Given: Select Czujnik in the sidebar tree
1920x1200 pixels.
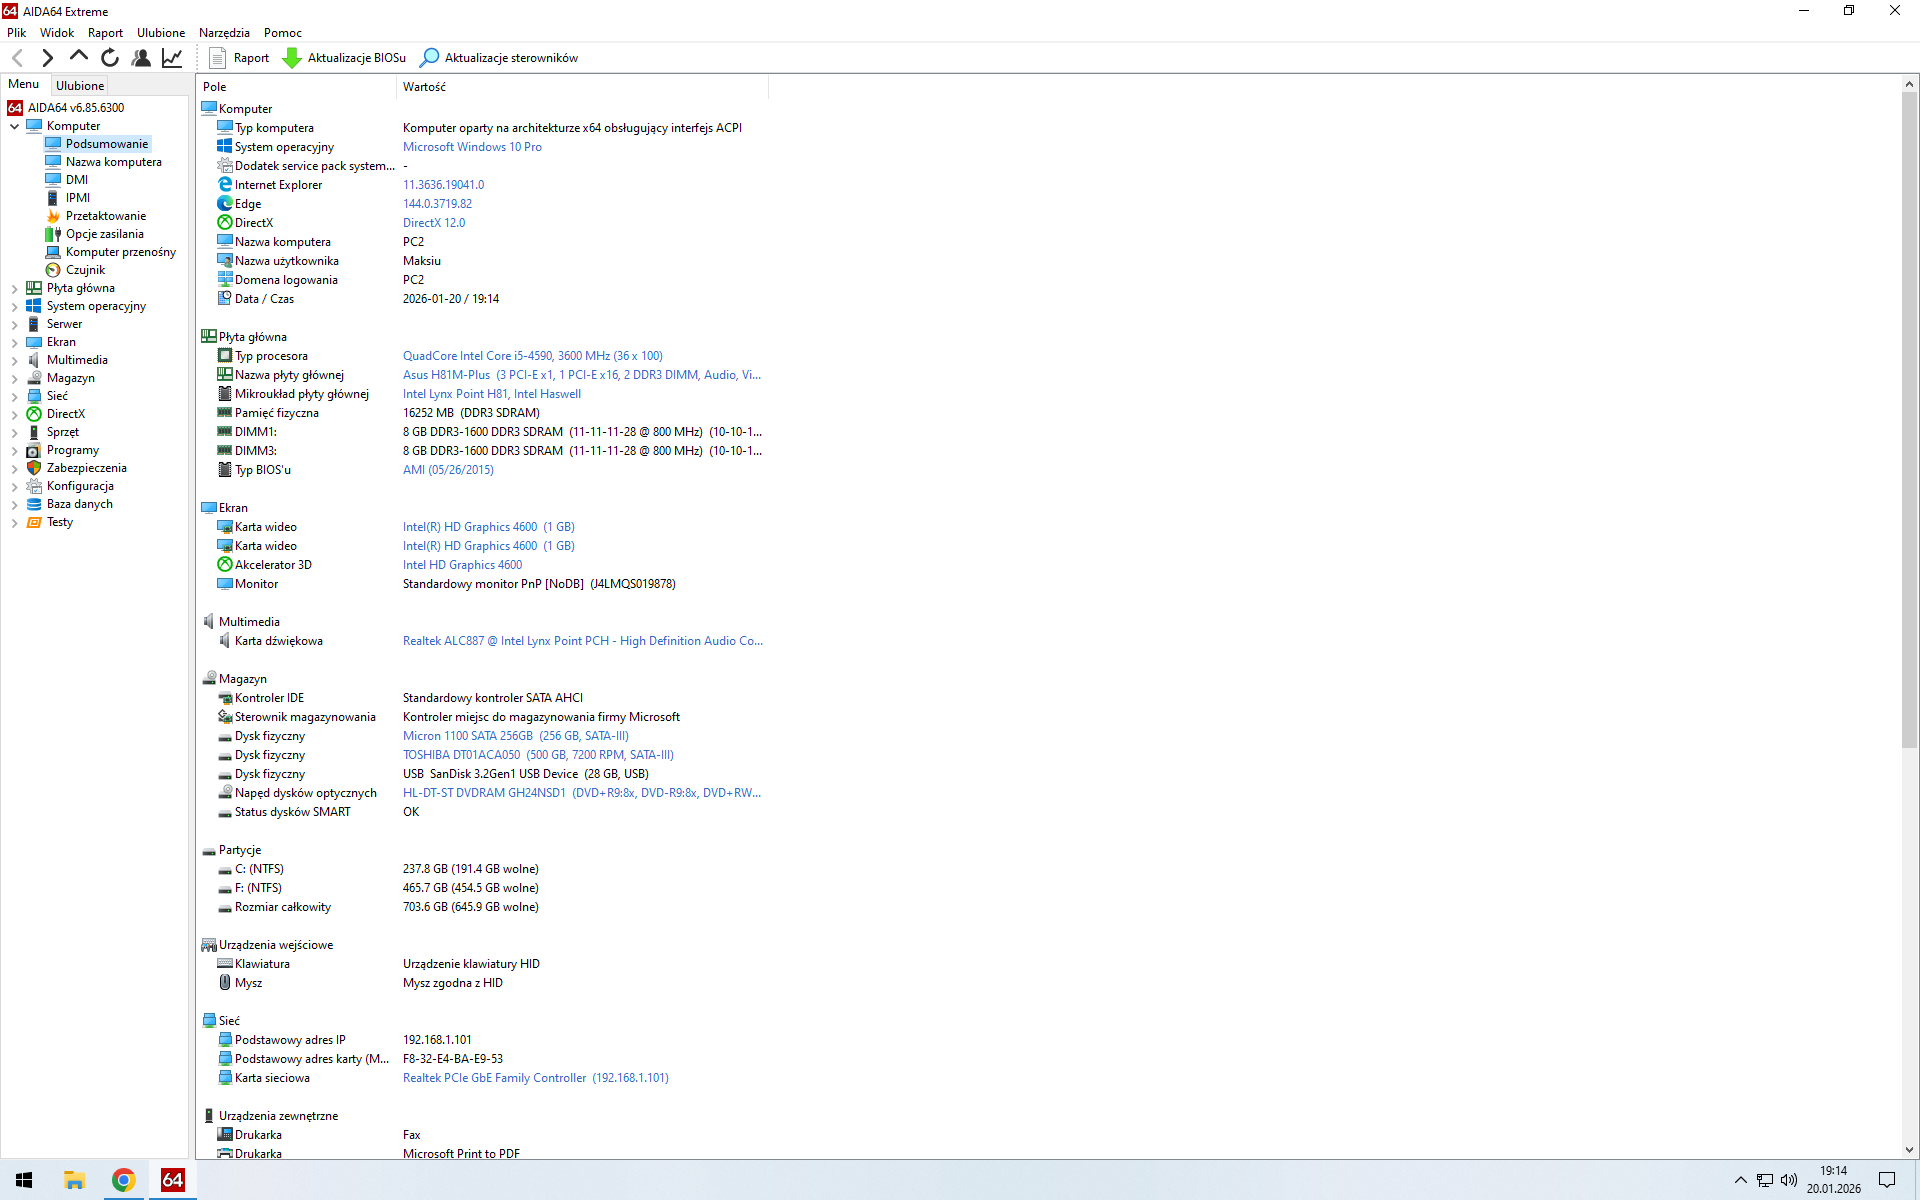Looking at the screenshot, I should pos(85,270).
